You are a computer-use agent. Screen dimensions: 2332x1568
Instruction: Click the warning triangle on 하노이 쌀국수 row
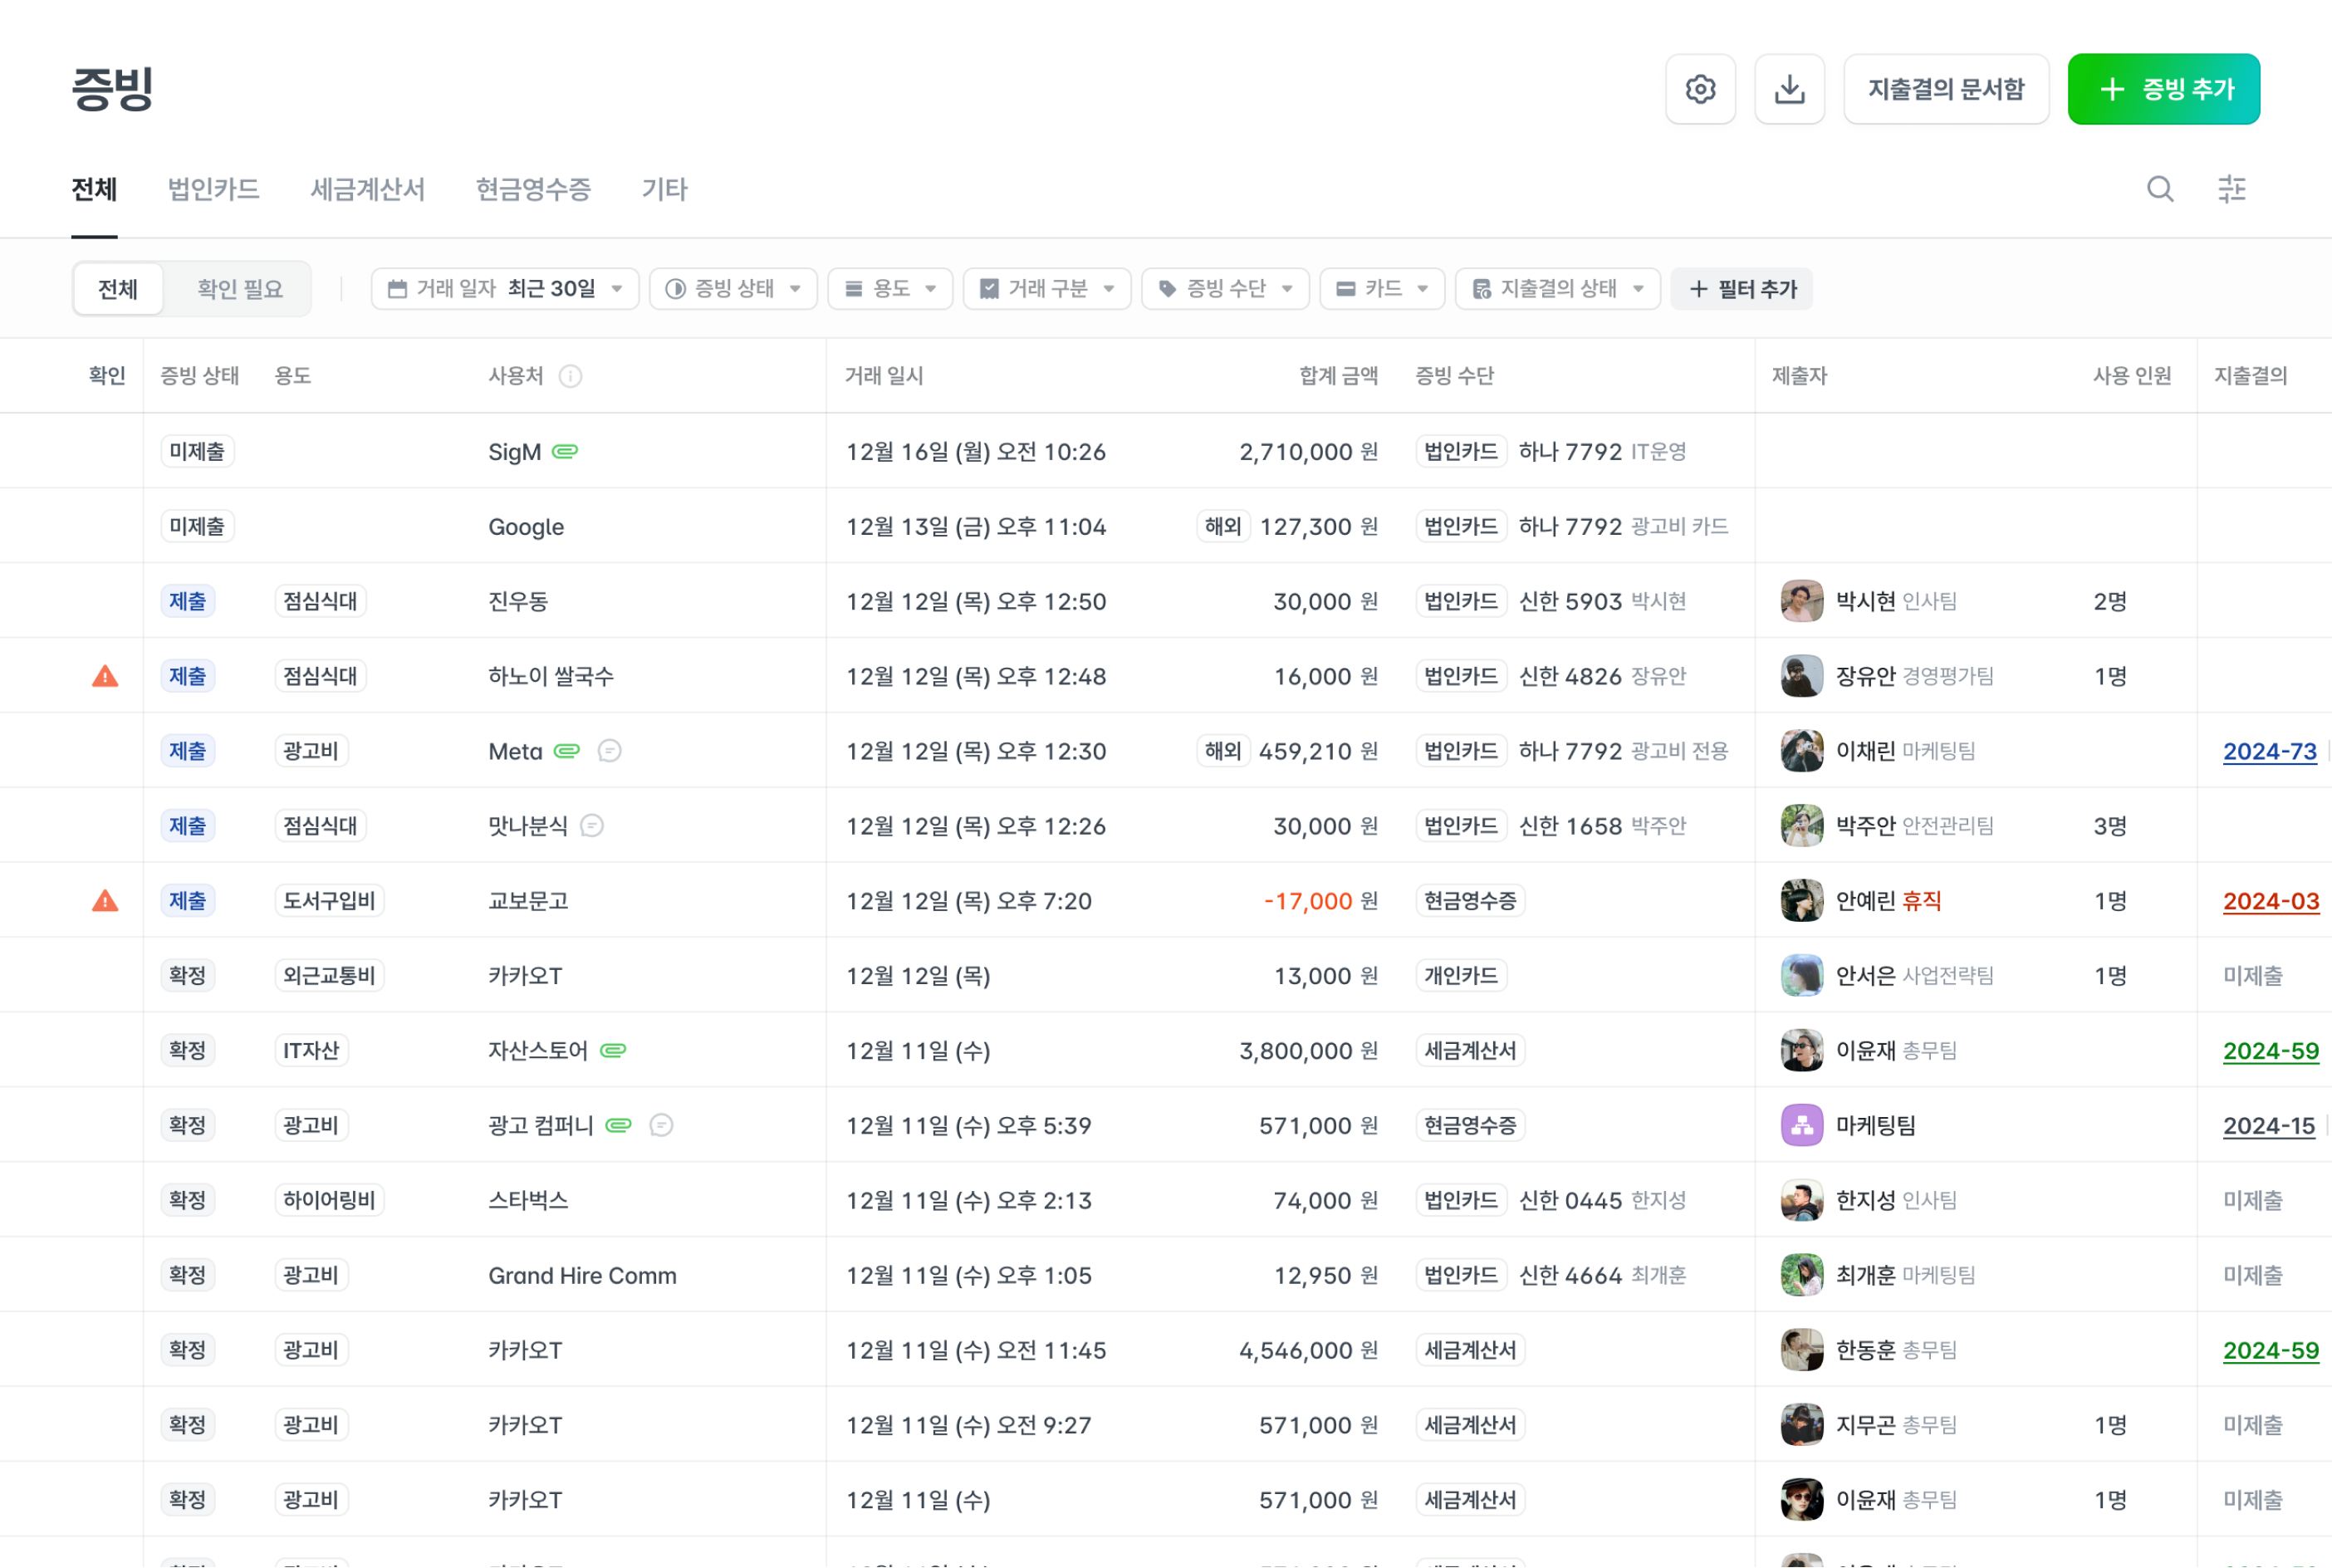pos(105,677)
